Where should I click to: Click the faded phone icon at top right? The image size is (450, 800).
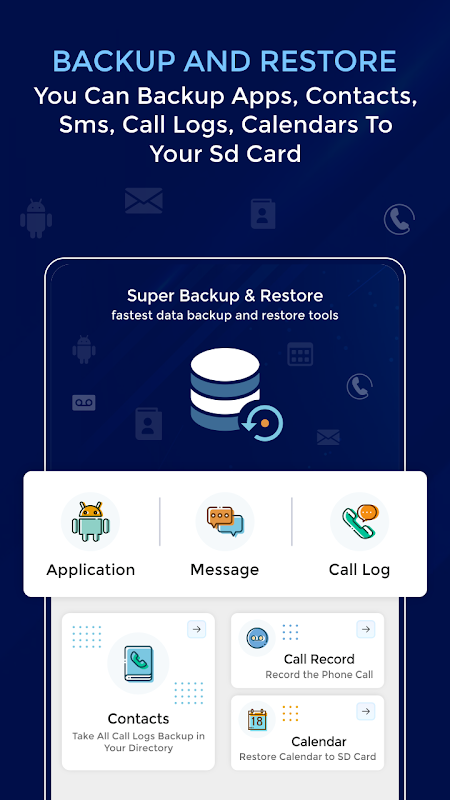[399, 219]
